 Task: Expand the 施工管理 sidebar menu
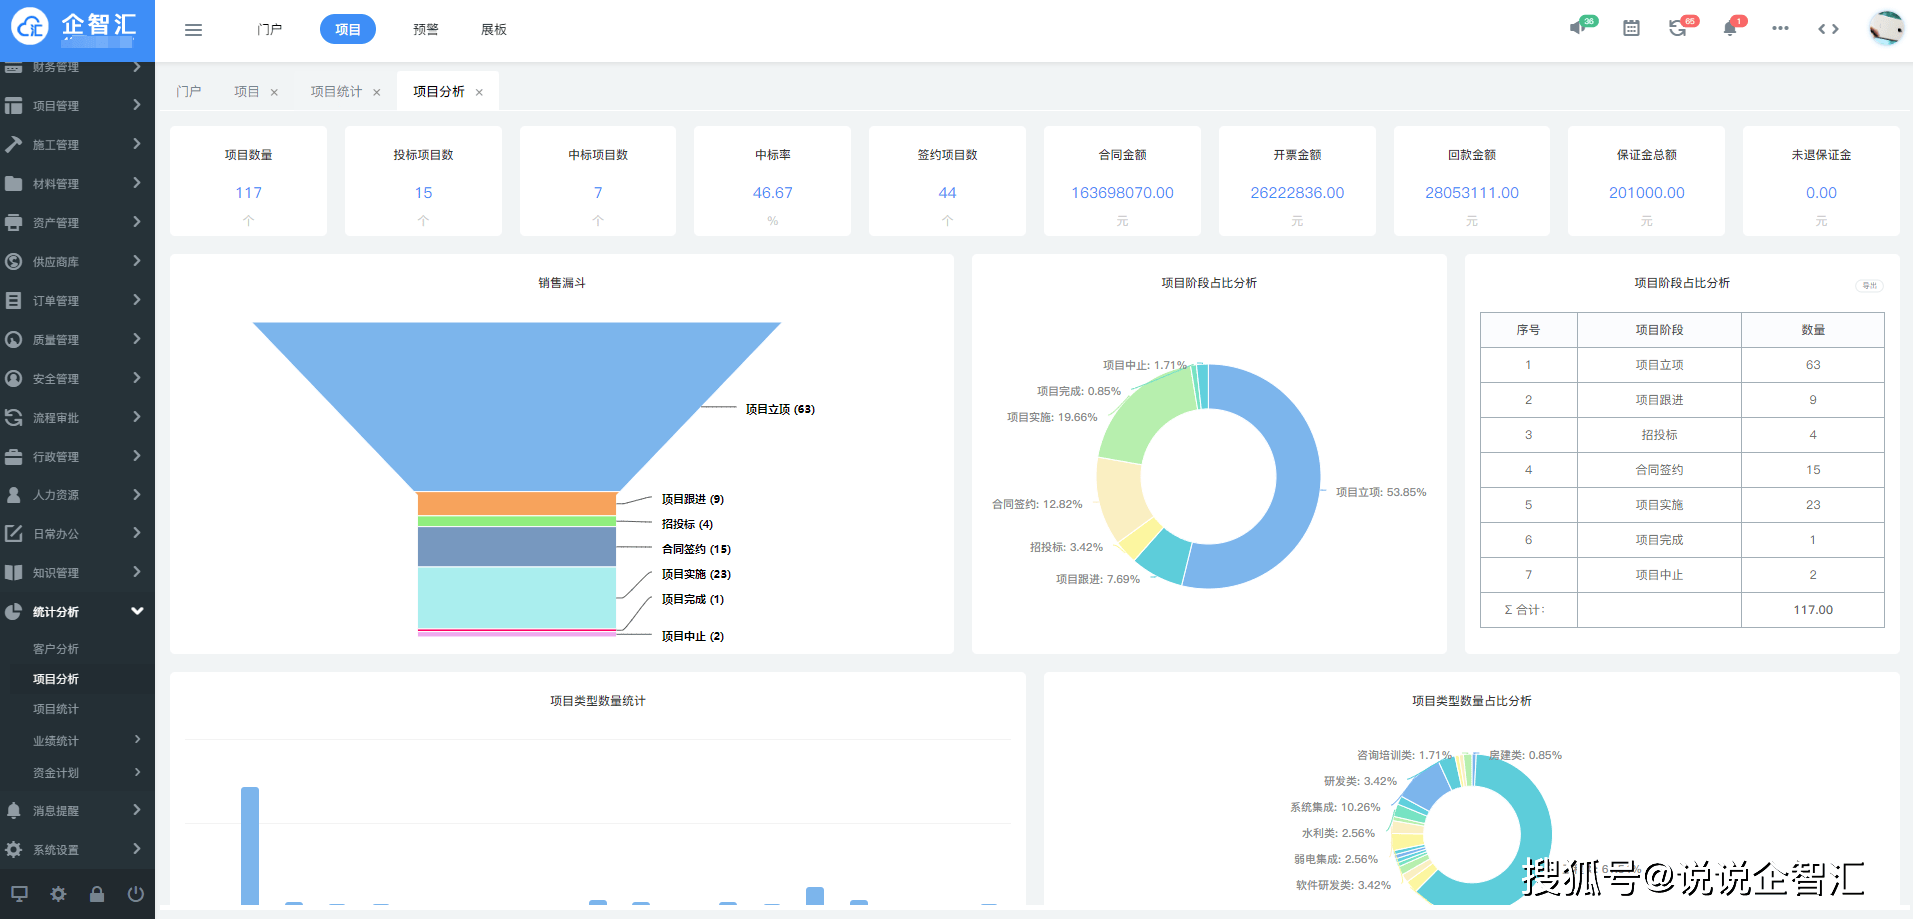(x=77, y=145)
